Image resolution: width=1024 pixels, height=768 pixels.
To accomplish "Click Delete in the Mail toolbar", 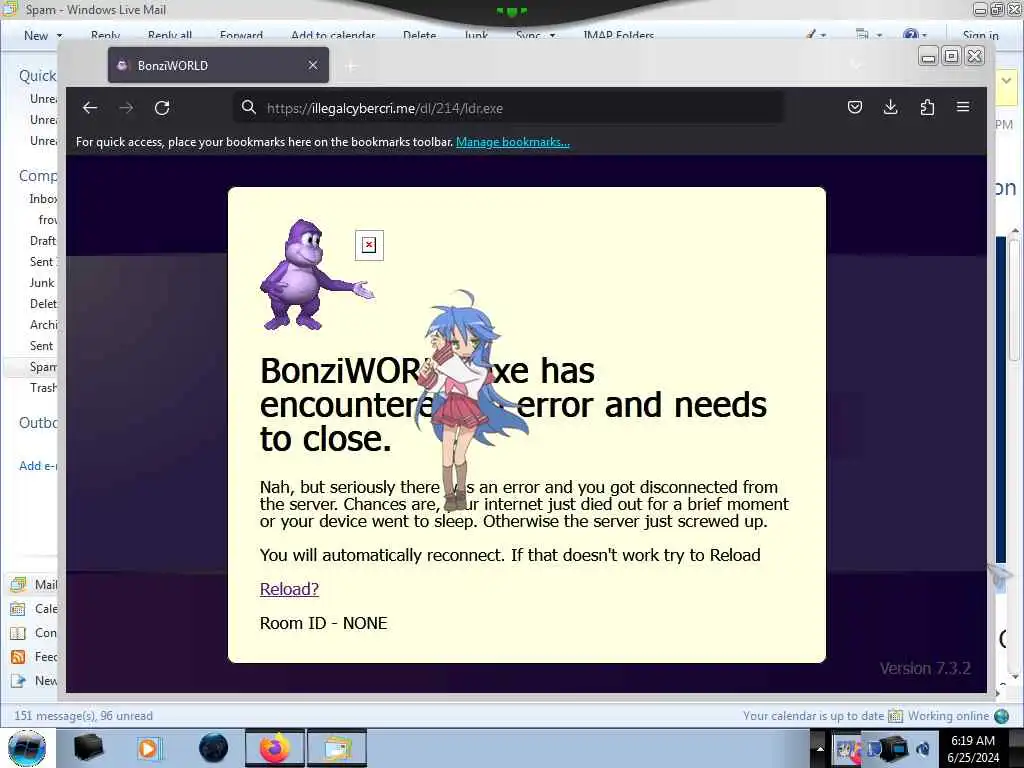I will pyautogui.click(x=419, y=35).
